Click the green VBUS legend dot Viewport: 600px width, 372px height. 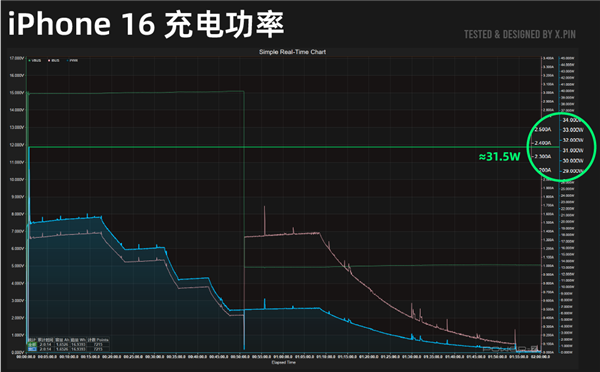tap(29, 60)
